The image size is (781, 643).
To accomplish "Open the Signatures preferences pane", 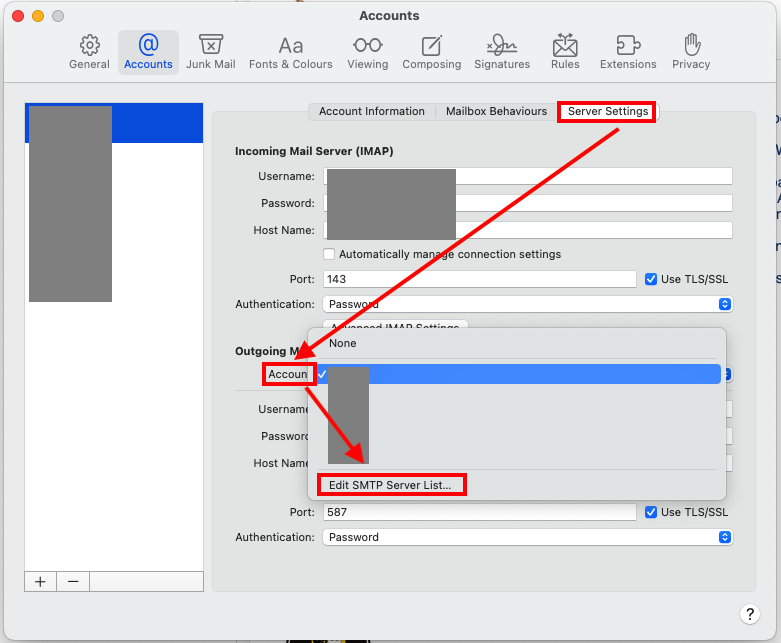I will pyautogui.click(x=502, y=52).
